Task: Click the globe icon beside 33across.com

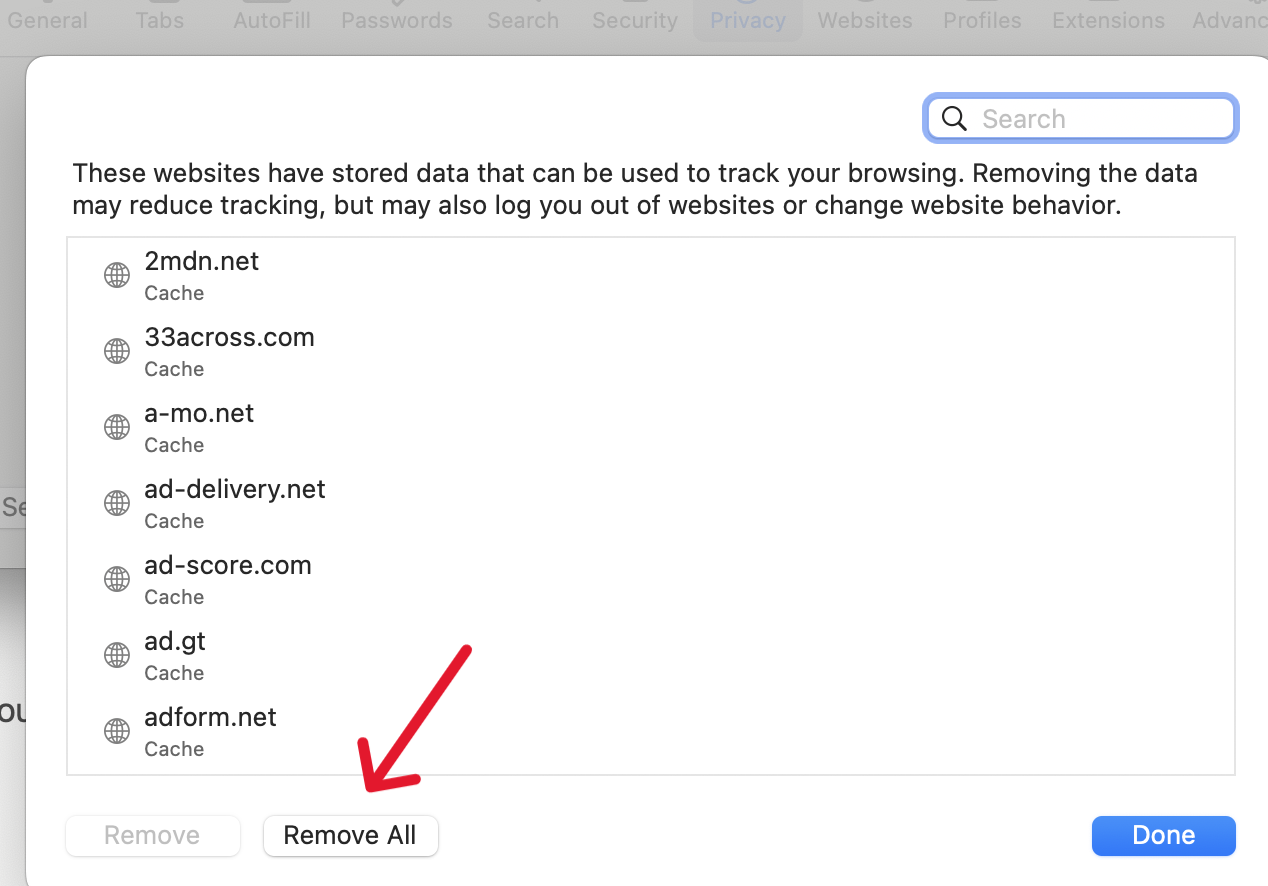Action: pos(117,351)
